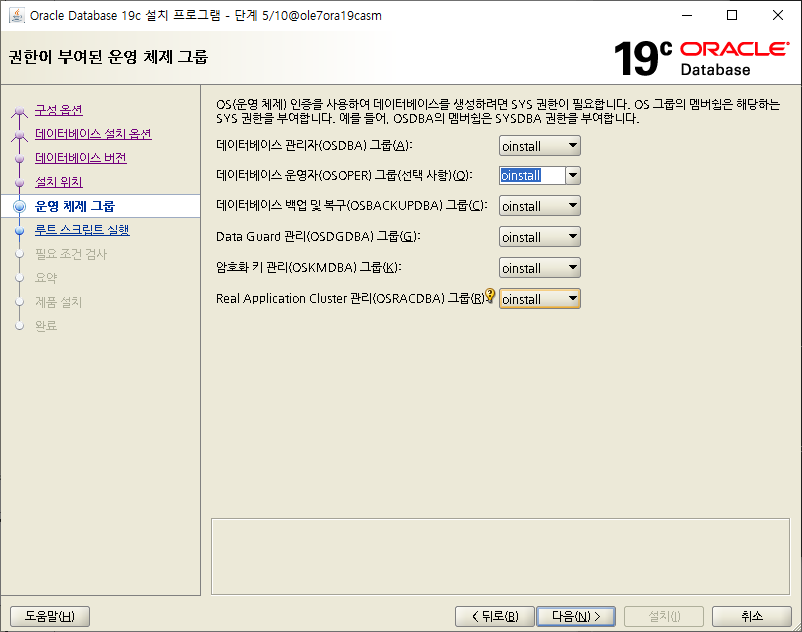Screen dimensions: 802x632
Task: Click the 필요 조건 검사 step label
Action: 71,254
